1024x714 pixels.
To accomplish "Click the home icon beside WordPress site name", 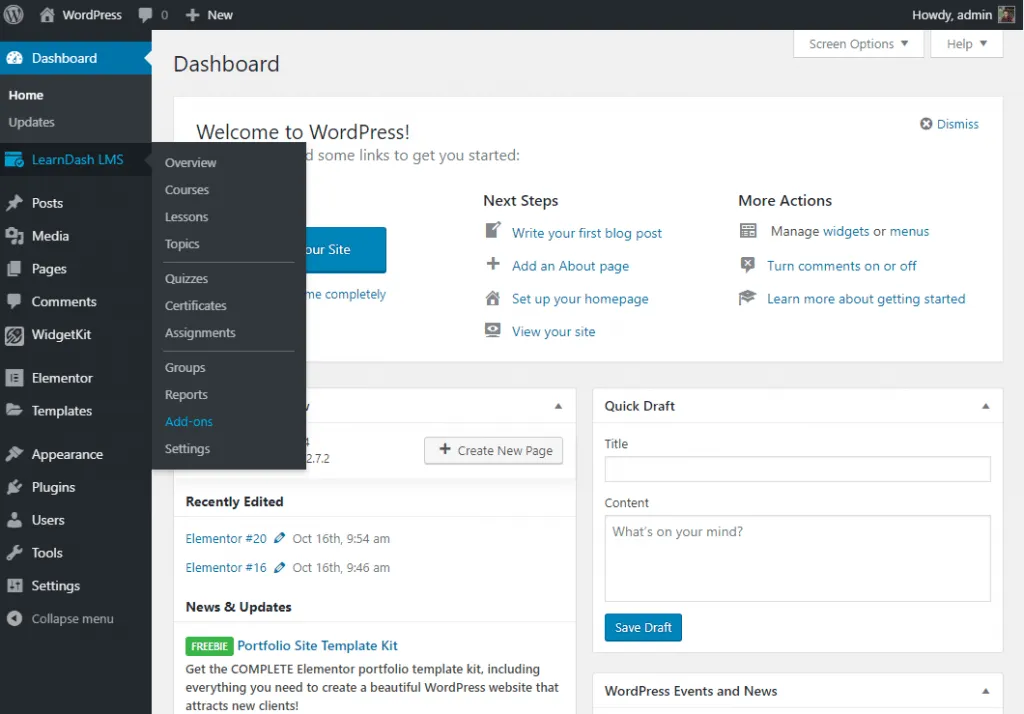I will (x=47, y=14).
